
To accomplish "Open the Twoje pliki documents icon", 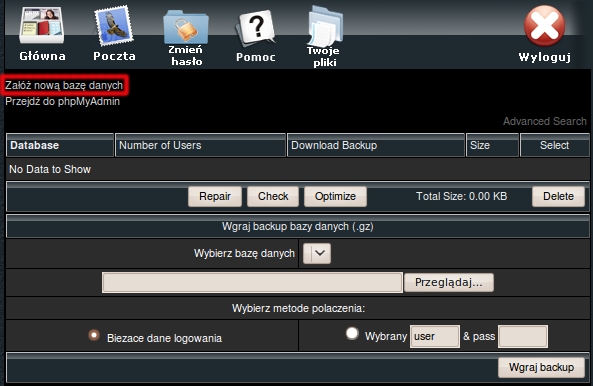I will coord(324,26).
